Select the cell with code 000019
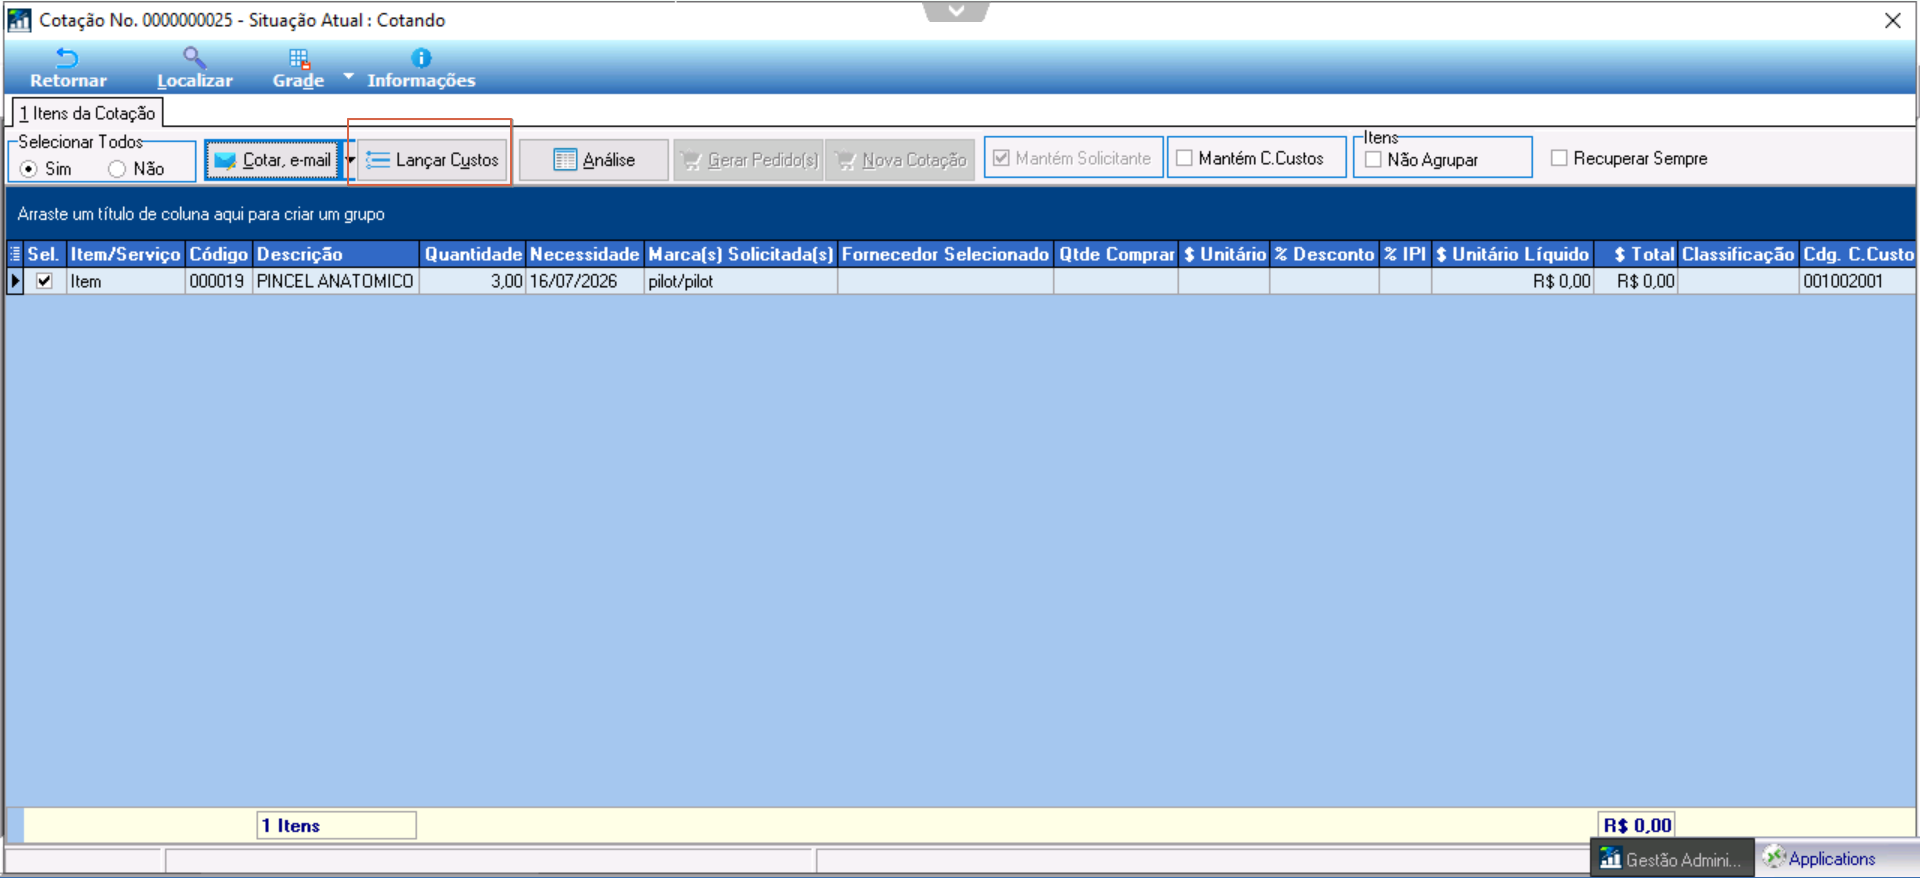 (219, 281)
